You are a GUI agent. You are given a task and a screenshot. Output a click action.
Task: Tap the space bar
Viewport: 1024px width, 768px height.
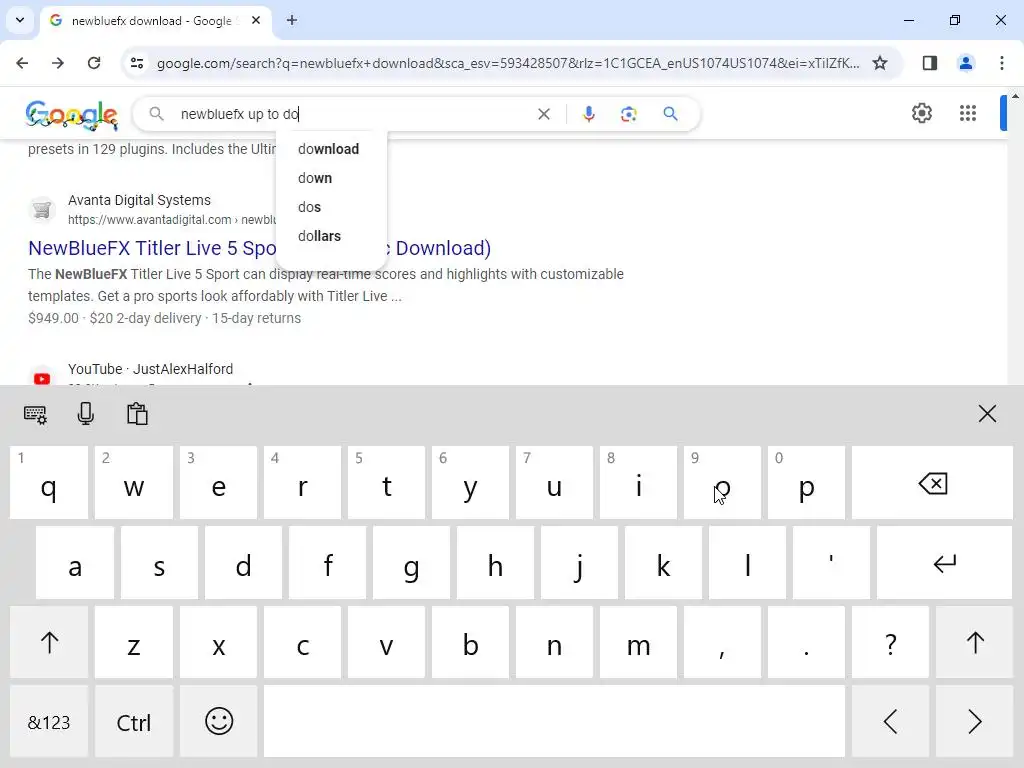(554, 722)
